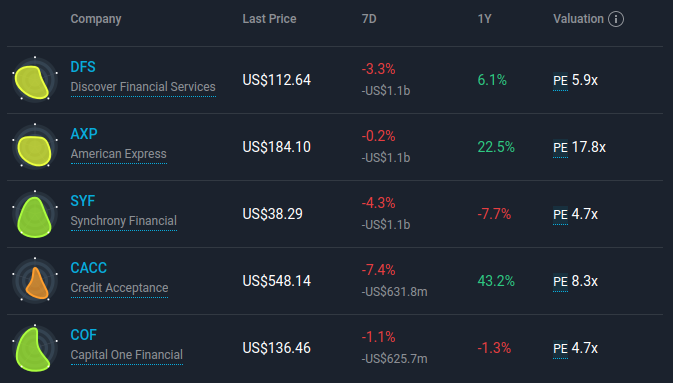Viewport: 673px width, 383px height.
Task: Open the CACC ticker link
Action: pos(88,268)
